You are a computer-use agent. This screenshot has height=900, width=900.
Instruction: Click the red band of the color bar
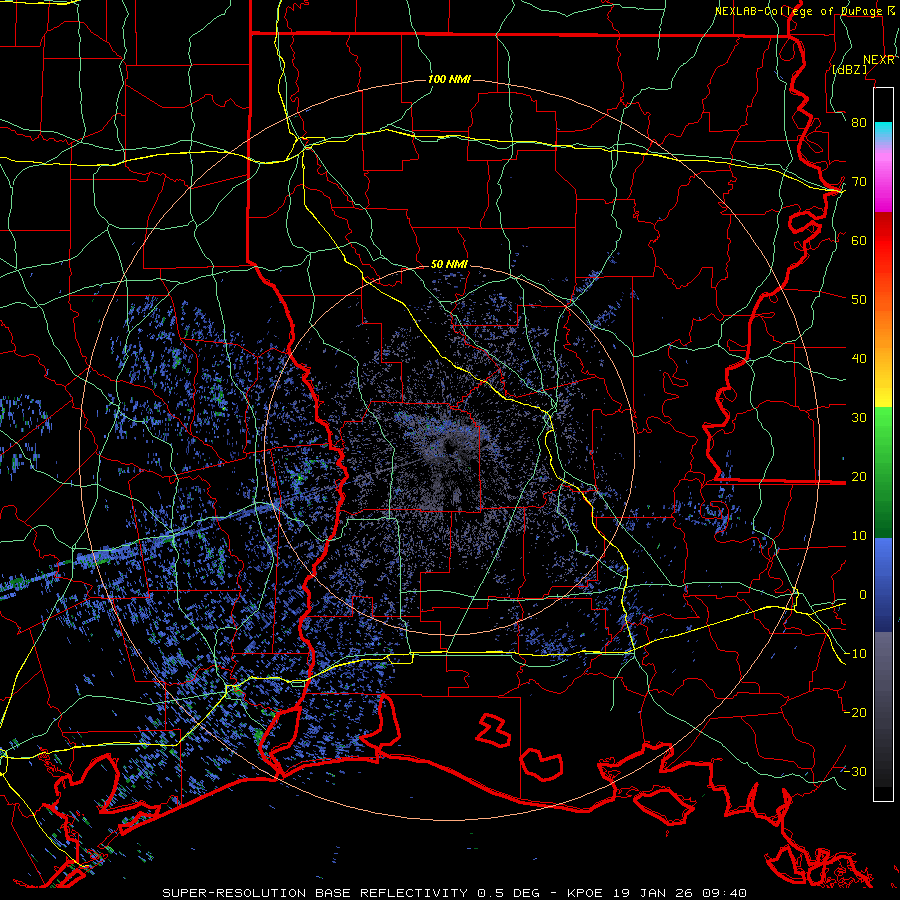883,241
